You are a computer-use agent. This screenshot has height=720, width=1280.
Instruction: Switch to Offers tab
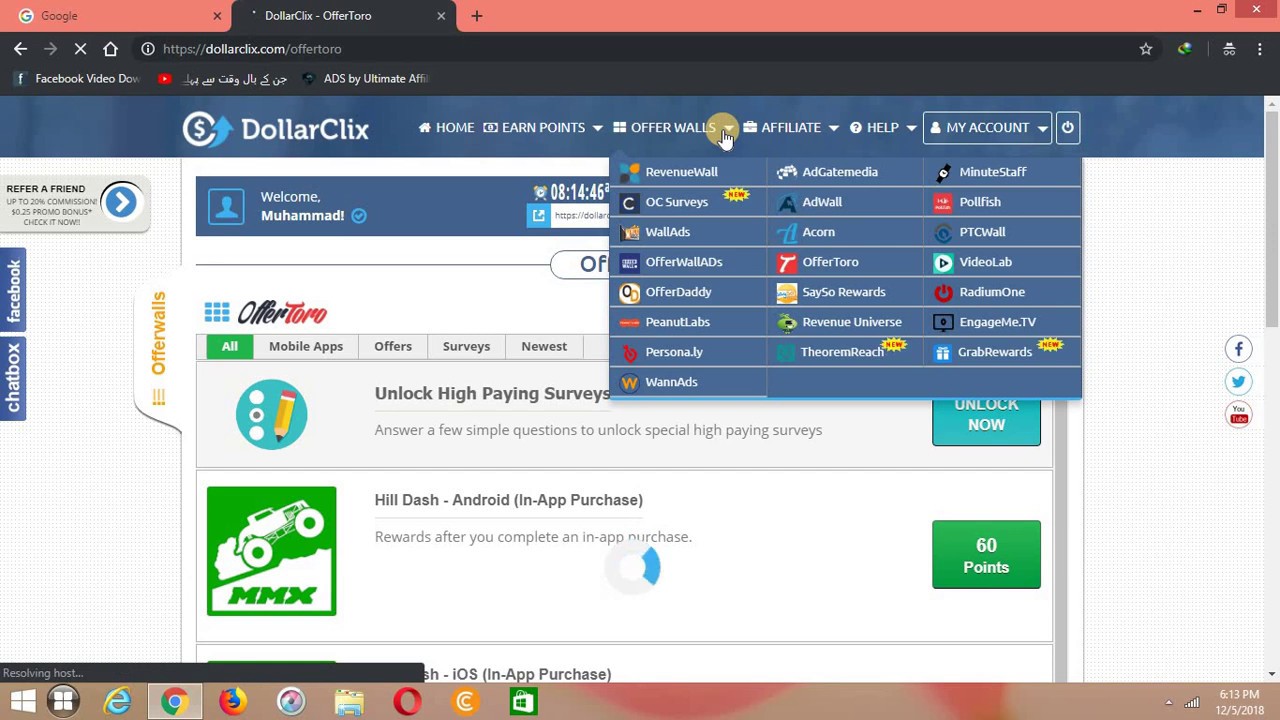coord(393,346)
